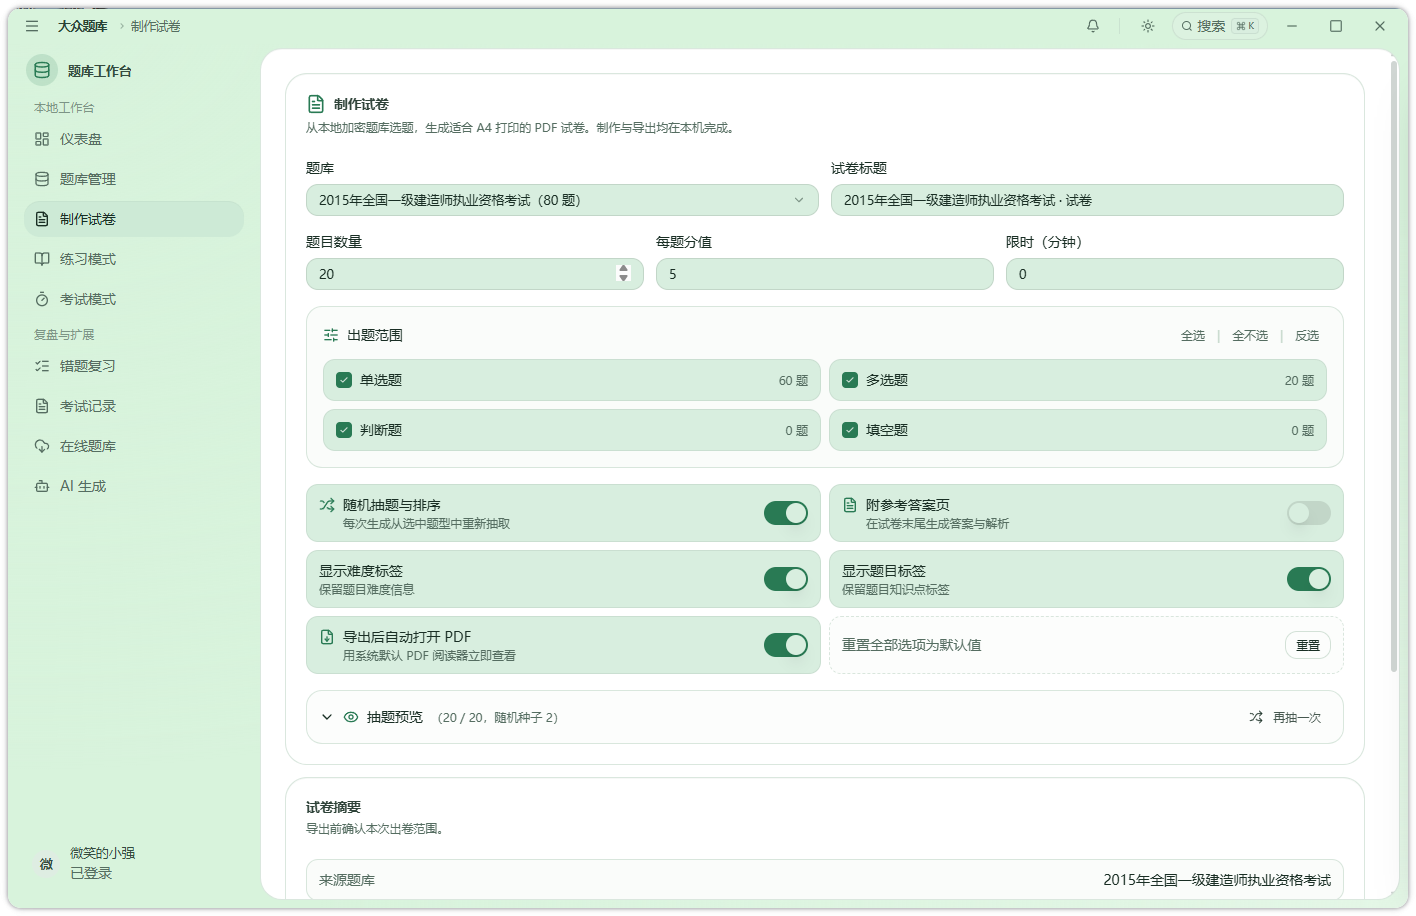Image resolution: width=1416 pixels, height=916 pixels.
Task: Open 在线题库 in sidebar
Action: (134, 446)
